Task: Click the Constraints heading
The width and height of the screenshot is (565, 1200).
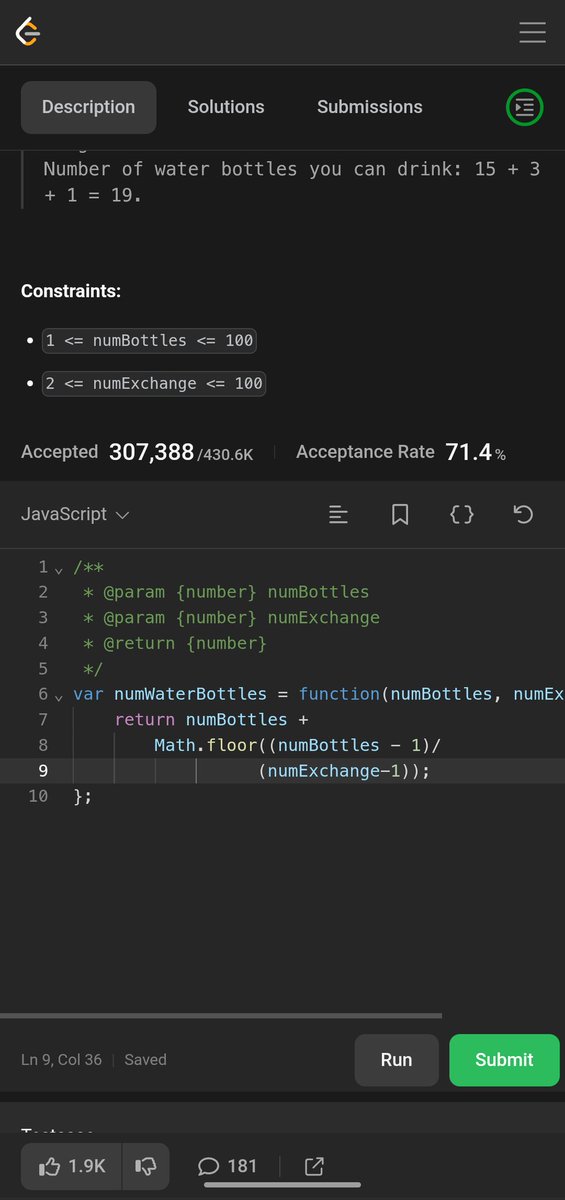Action: coord(71,292)
